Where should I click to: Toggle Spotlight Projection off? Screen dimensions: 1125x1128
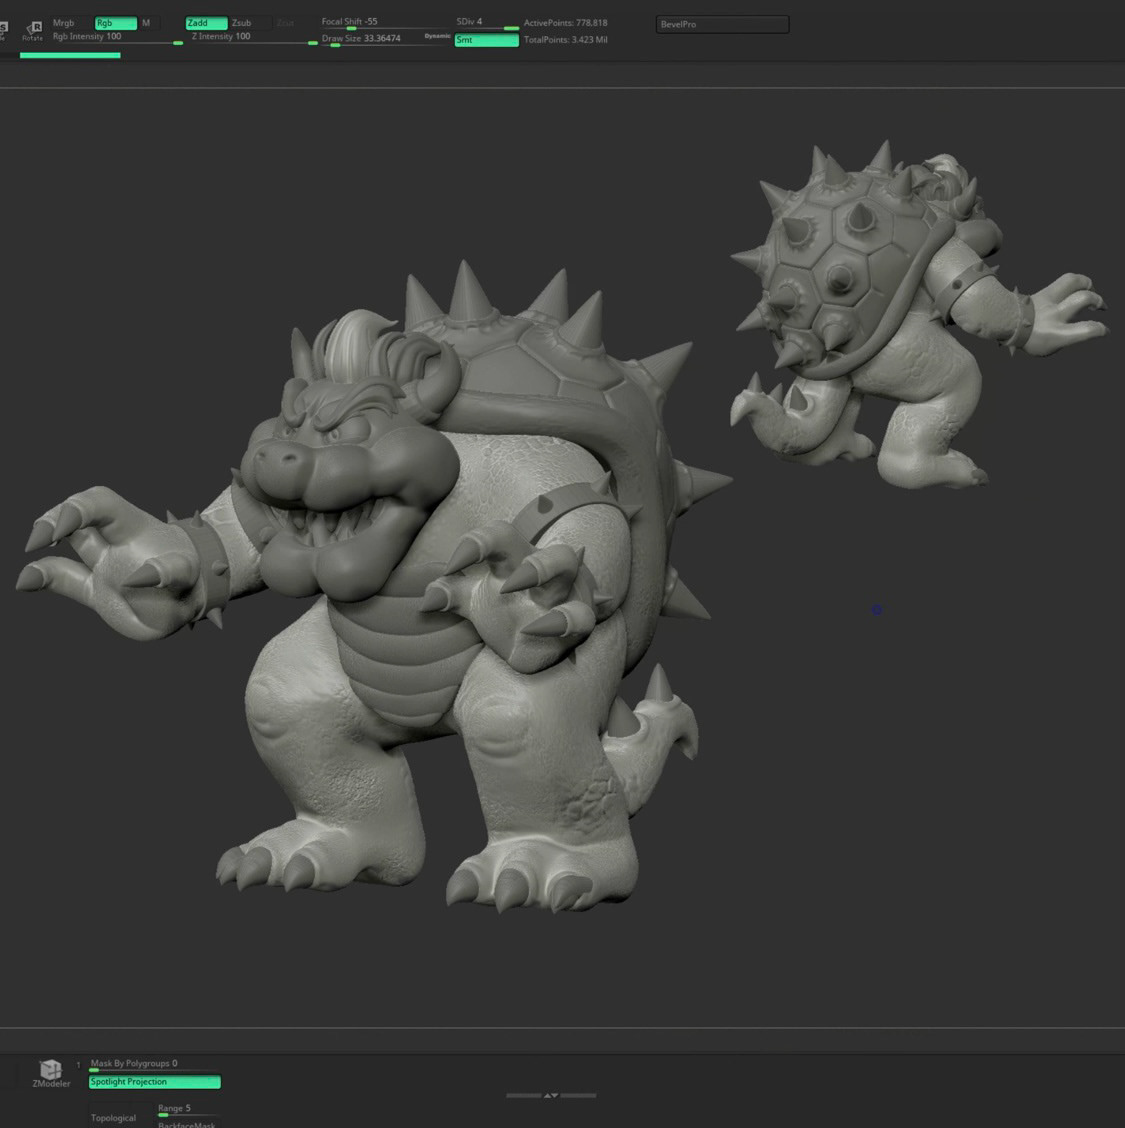click(155, 1082)
